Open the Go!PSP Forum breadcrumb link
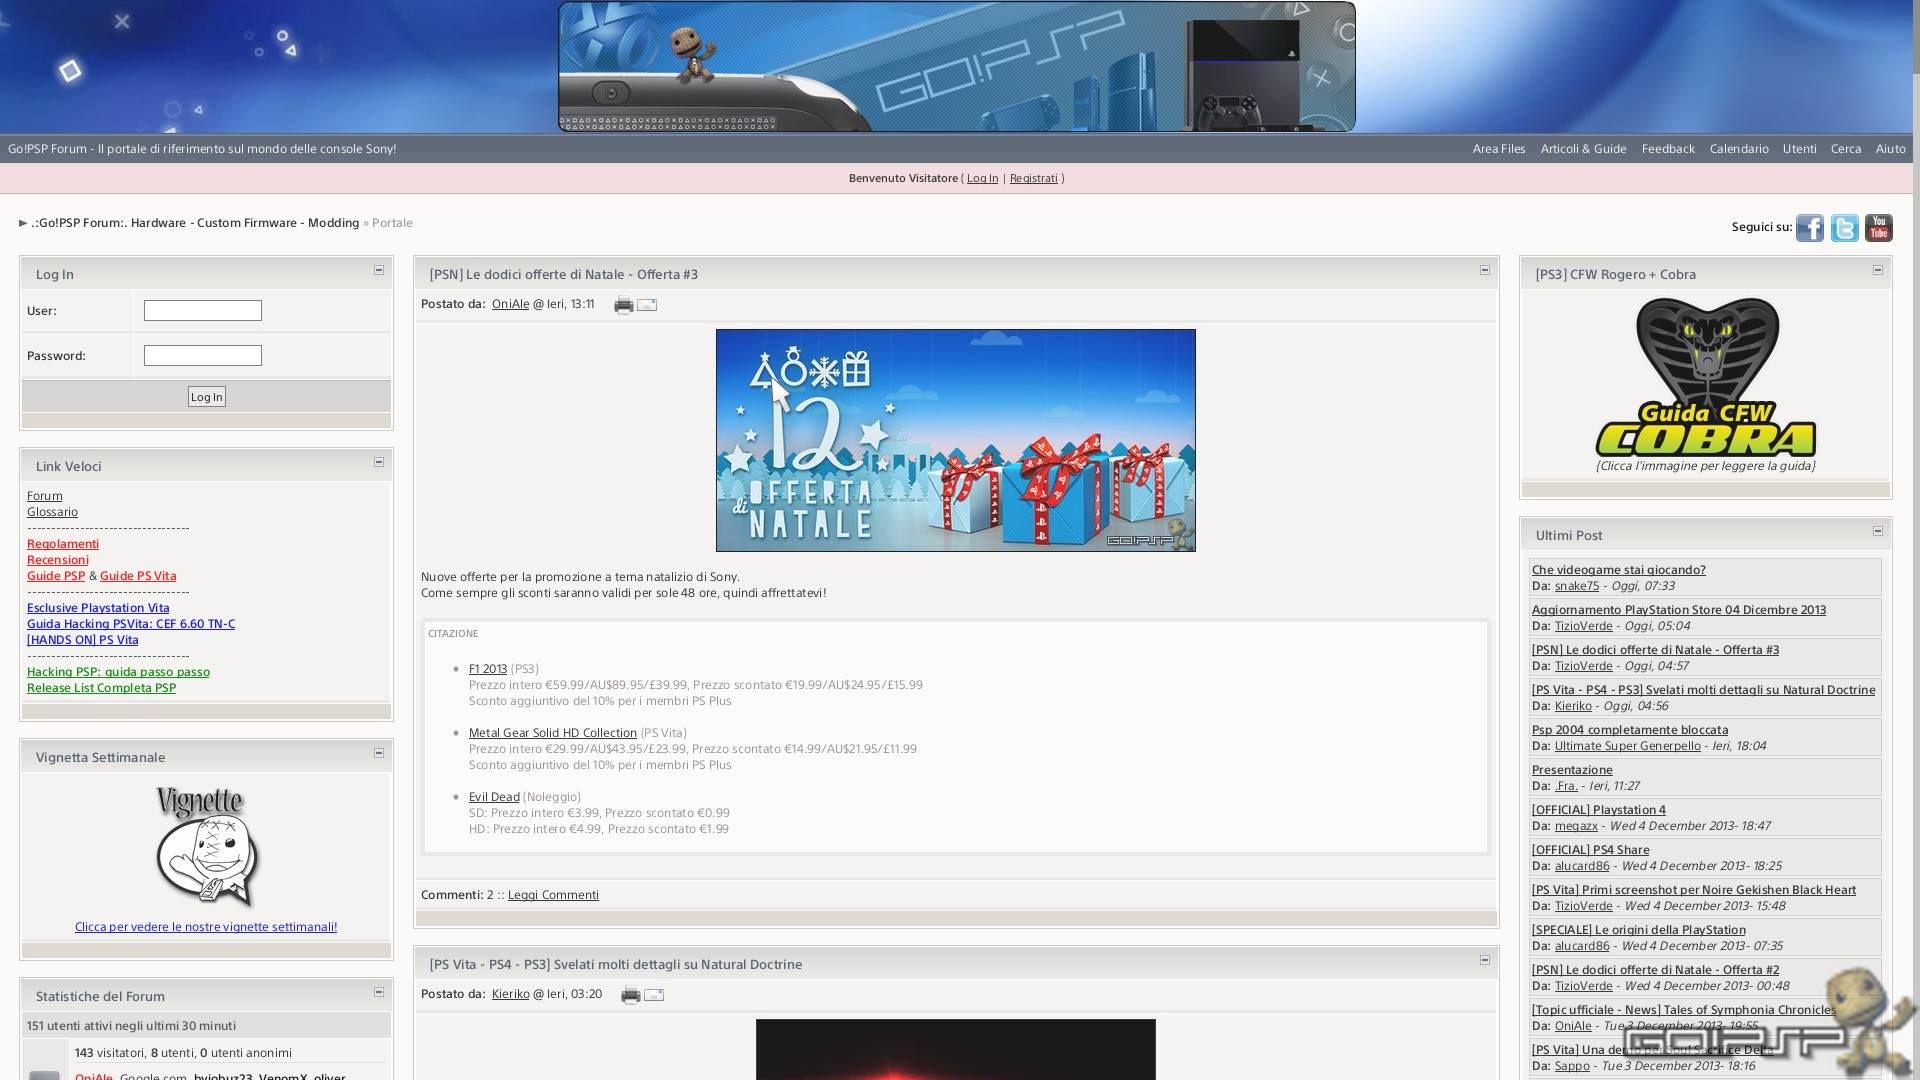This screenshot has height=1080, width=1920. (x=195, y=223)
